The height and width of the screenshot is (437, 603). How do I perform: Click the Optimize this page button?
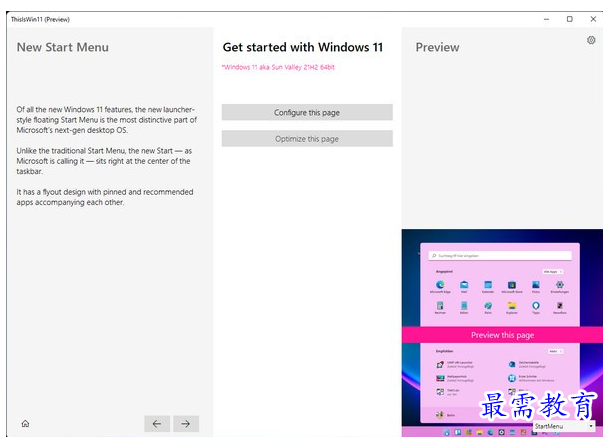pos(307,138)
